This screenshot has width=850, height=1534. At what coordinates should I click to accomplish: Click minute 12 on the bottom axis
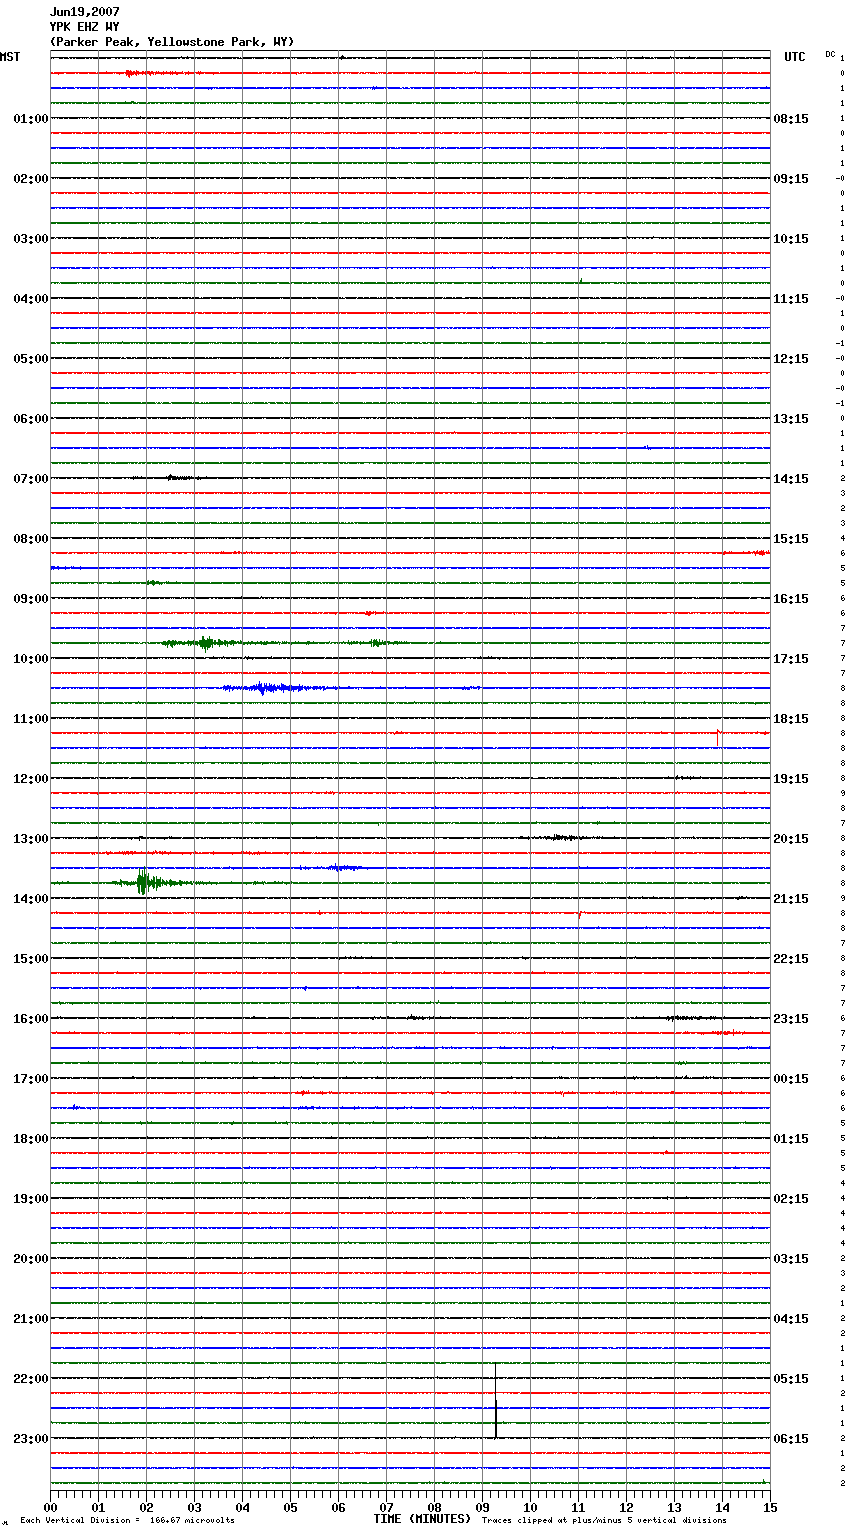[x=626, y=1507]
